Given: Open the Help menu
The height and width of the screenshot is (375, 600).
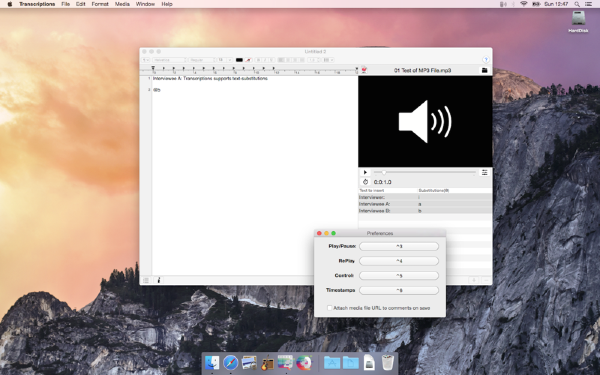Looking at the screenshot, I should tap(167, 4).
